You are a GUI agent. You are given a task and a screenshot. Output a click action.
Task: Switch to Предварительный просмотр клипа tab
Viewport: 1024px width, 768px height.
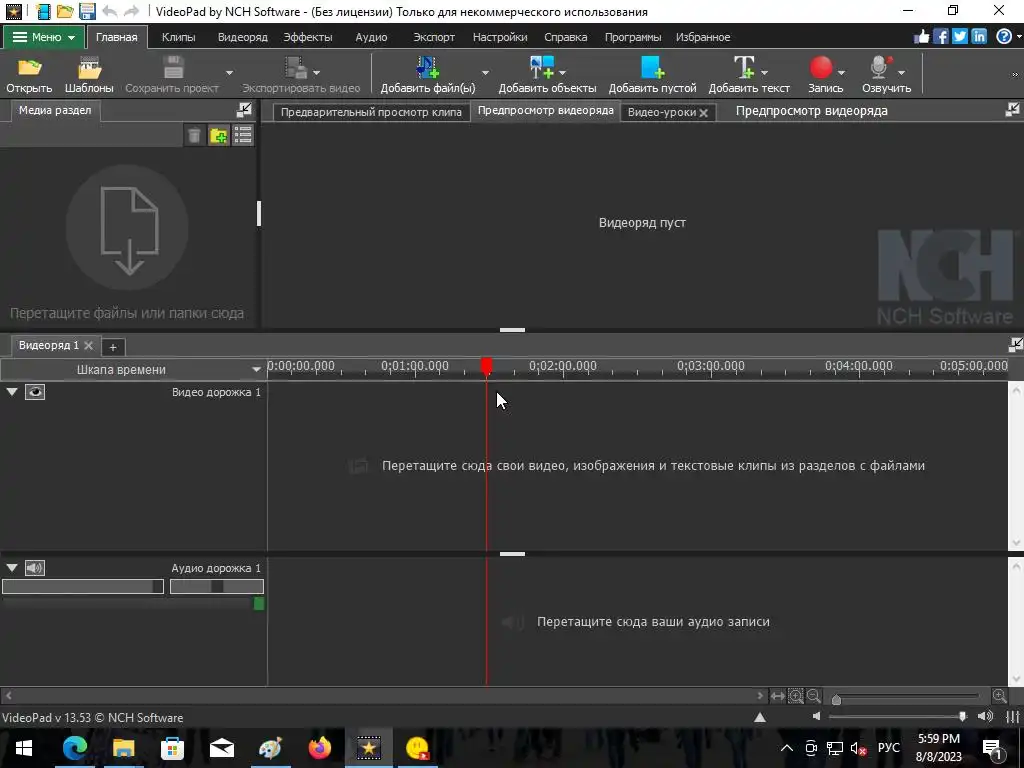pos(371,112)
